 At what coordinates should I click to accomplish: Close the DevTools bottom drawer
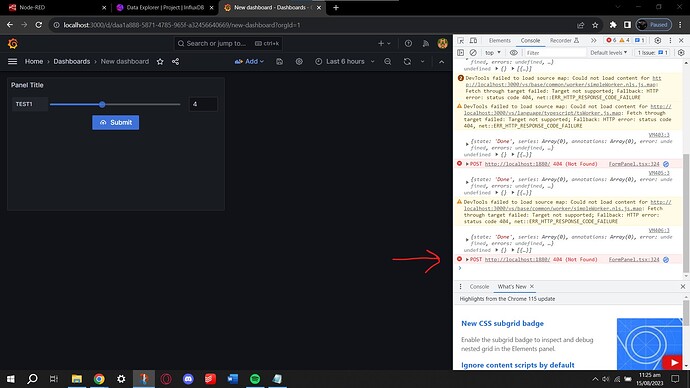point(683,286)
